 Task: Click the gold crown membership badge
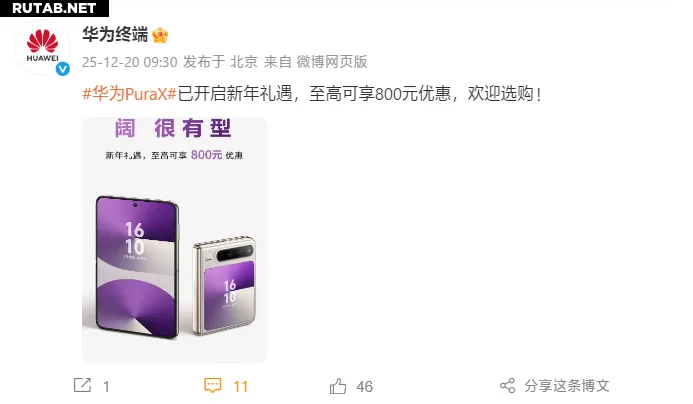[x=160, y=35]
